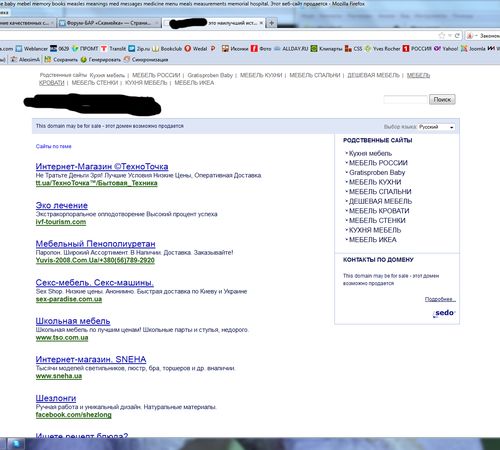The width and height of the screenshot is (500, 450).
Task: Click the Подробнее... link in sidebar
Action: click(440, 299)
